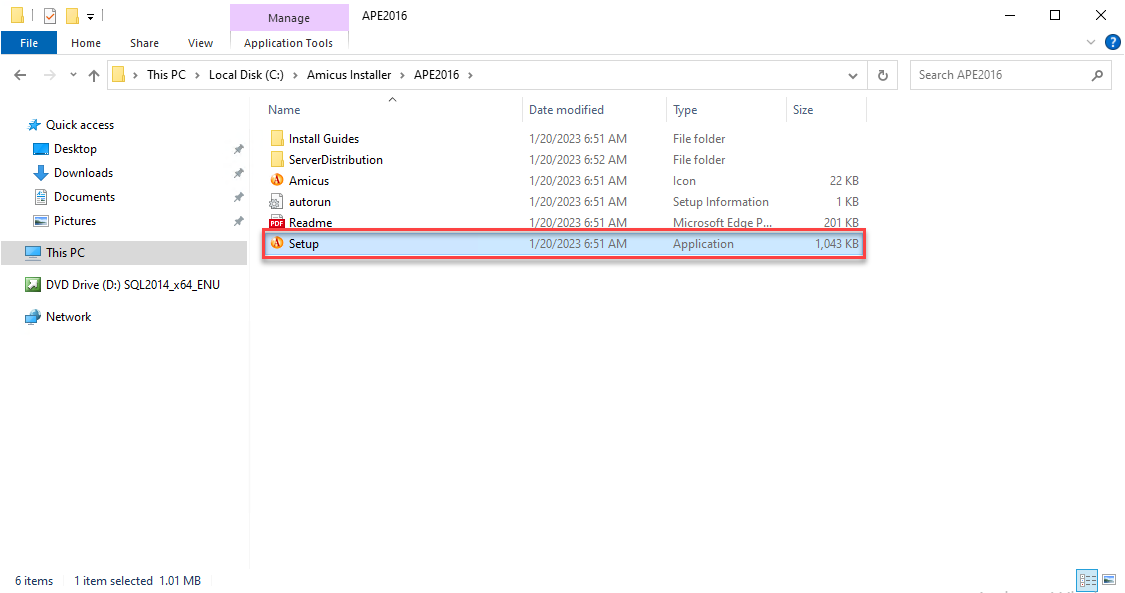
Task: Click the Documents icon in sidebar
Action: (x=41, y=196)
